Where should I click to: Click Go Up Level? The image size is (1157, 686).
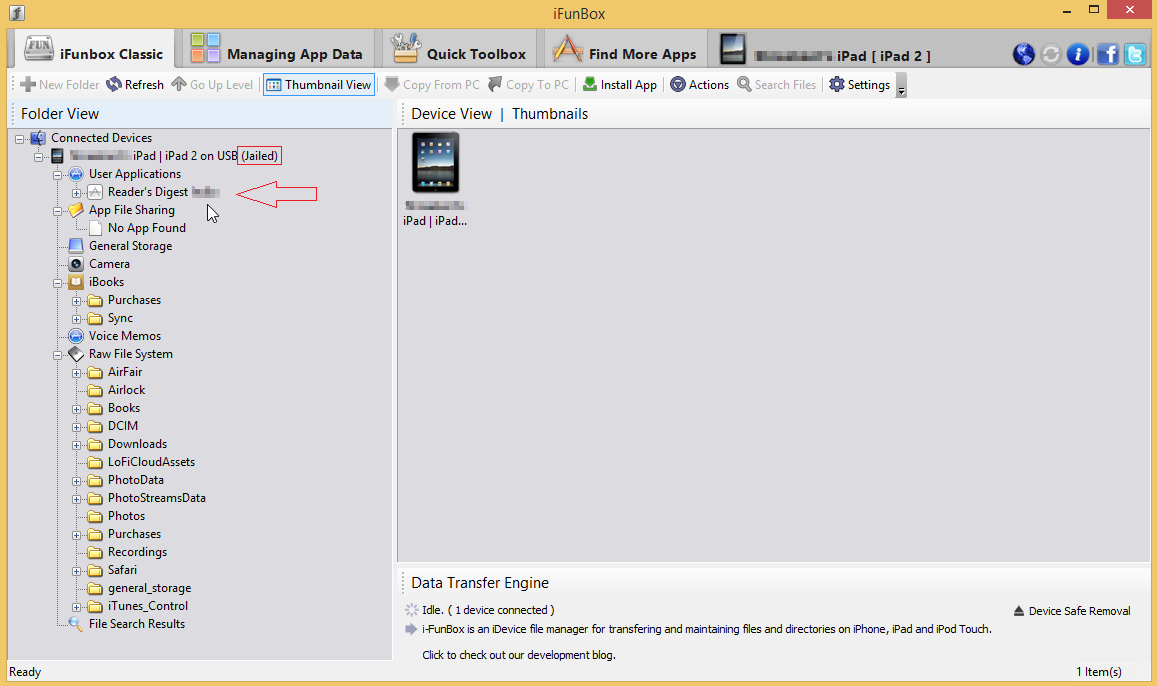click(x=213, y=85)
